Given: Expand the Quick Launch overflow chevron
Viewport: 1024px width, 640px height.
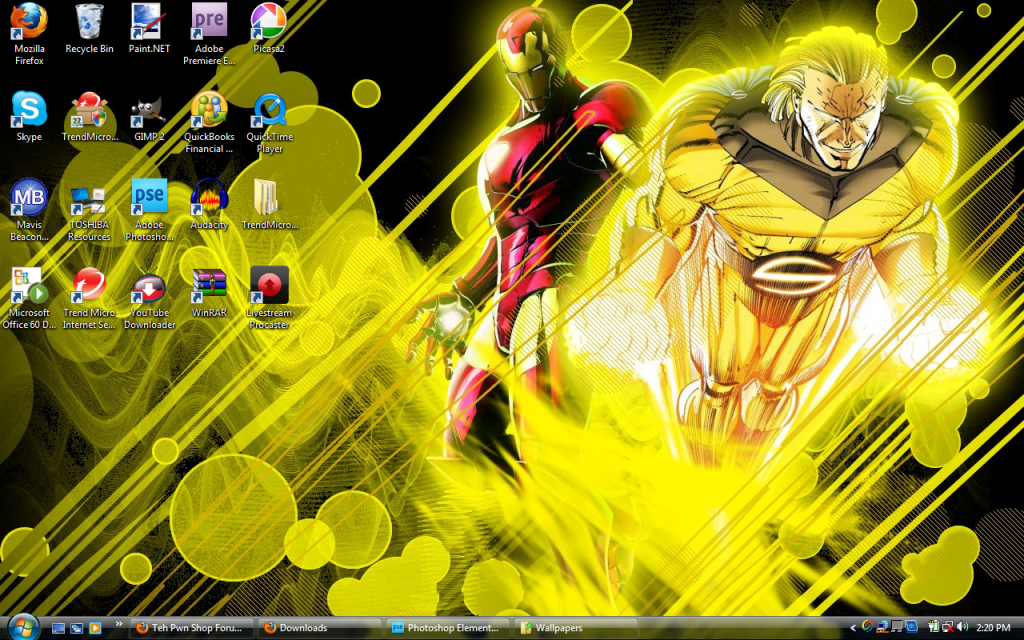Looking at the screenshot, I should 118,625.
